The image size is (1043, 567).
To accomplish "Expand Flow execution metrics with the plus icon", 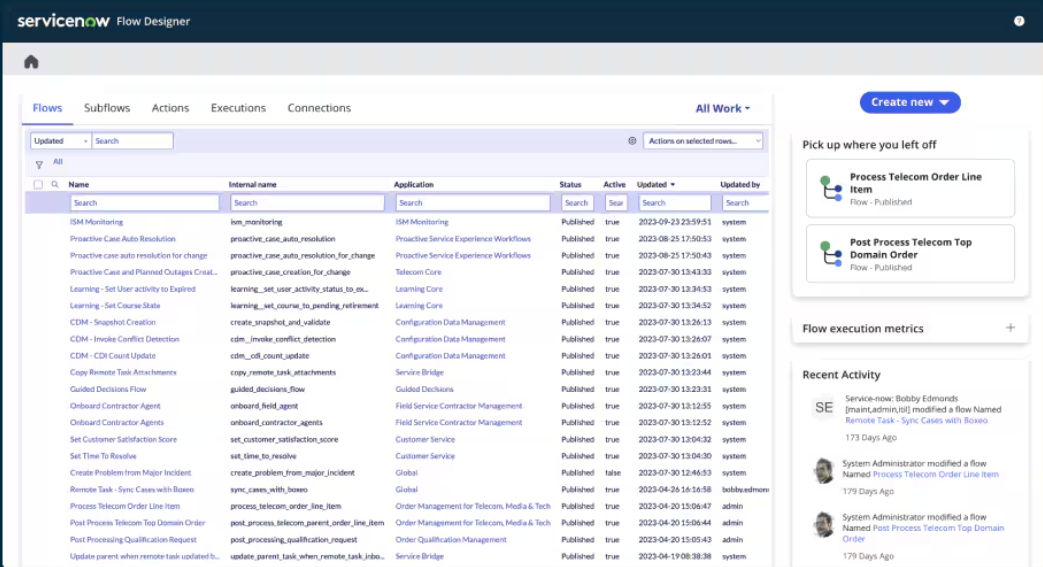I will point(1010,327).
